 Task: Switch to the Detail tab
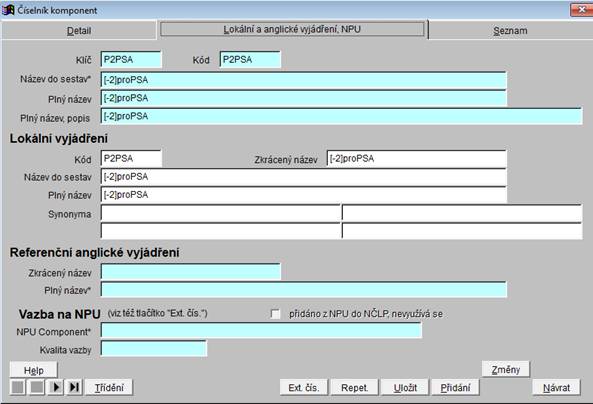(79, 31)
